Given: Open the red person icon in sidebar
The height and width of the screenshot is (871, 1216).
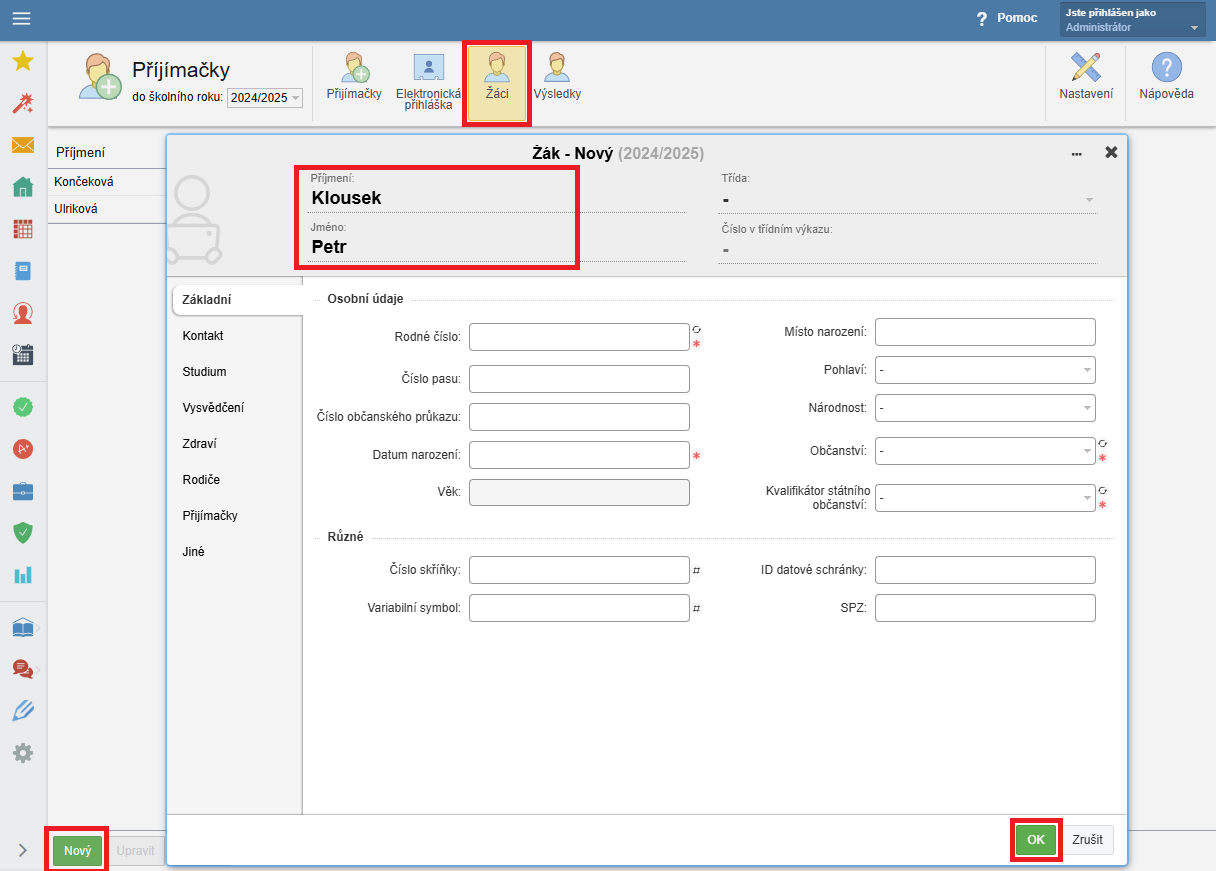Looking at the screenshot, I should tap(23, 313).
